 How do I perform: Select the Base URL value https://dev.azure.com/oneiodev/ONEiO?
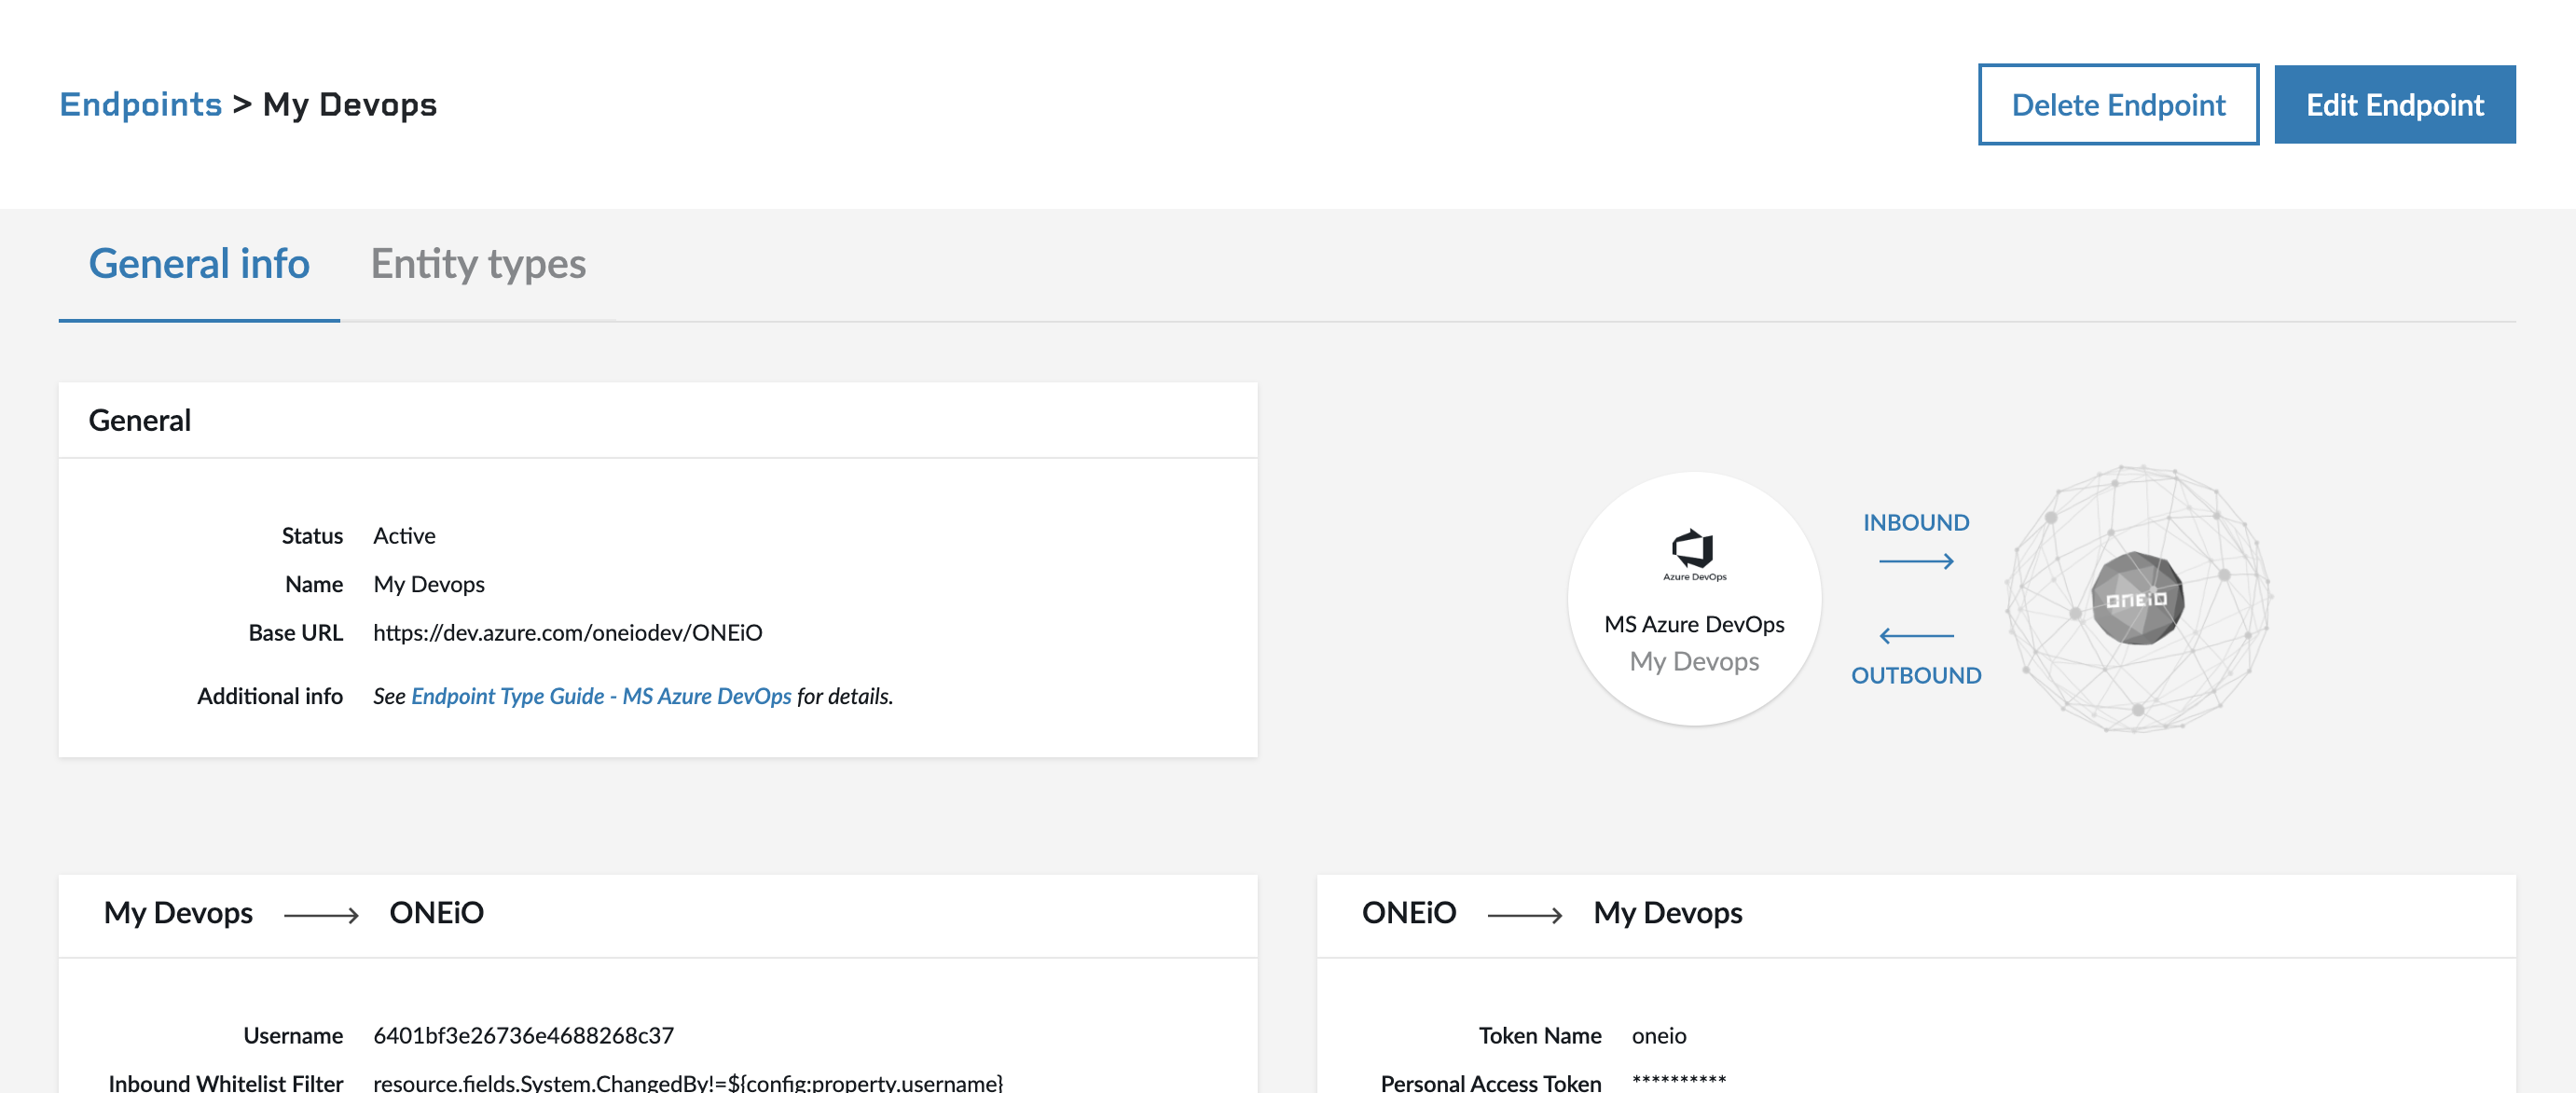567,632
